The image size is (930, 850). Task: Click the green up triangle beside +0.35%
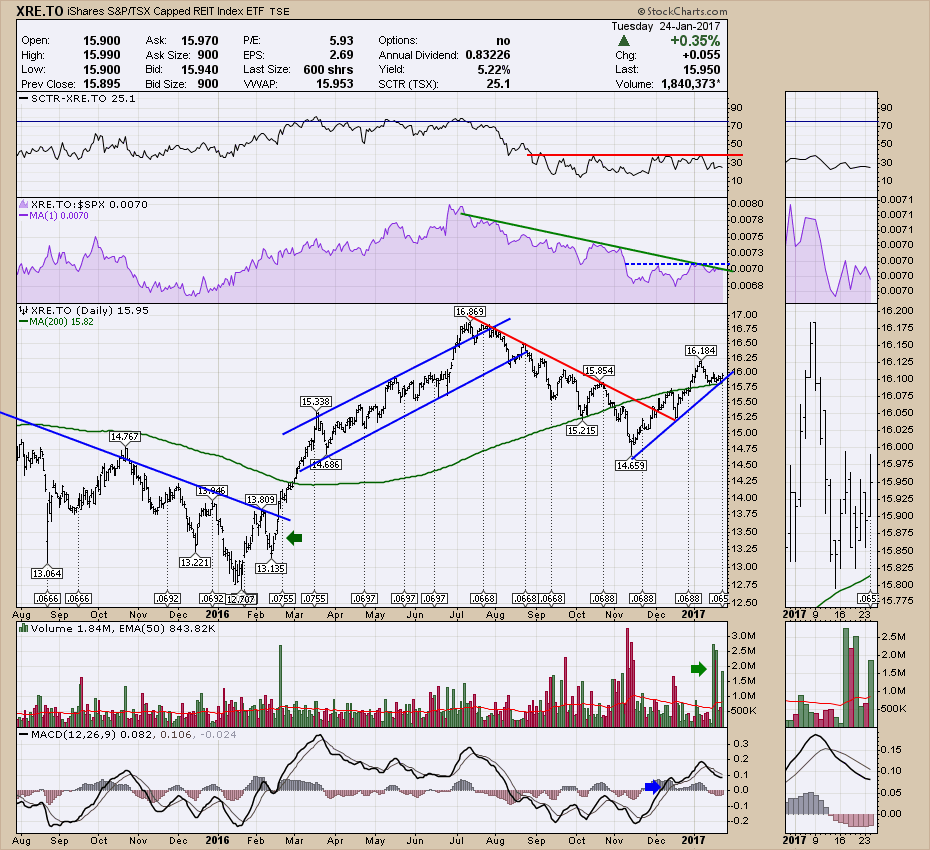[x=623, y=41]
